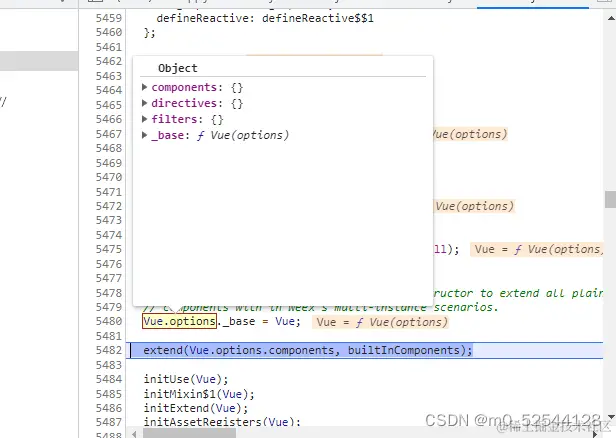Click line number 5484 gutter

pos(109,379)
